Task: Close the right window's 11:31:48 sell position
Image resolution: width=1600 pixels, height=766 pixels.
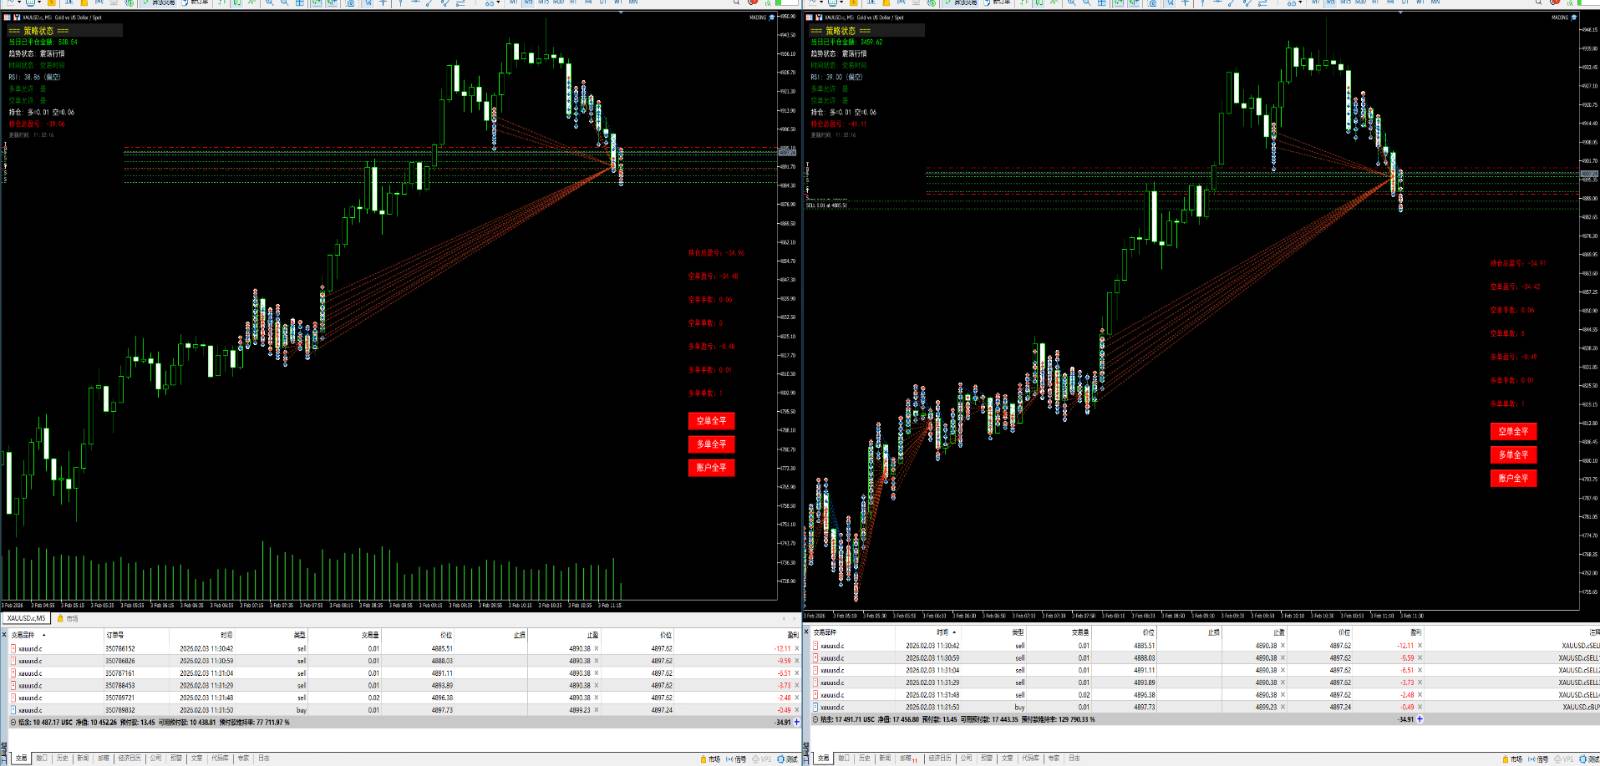Action: point(1419,694)
